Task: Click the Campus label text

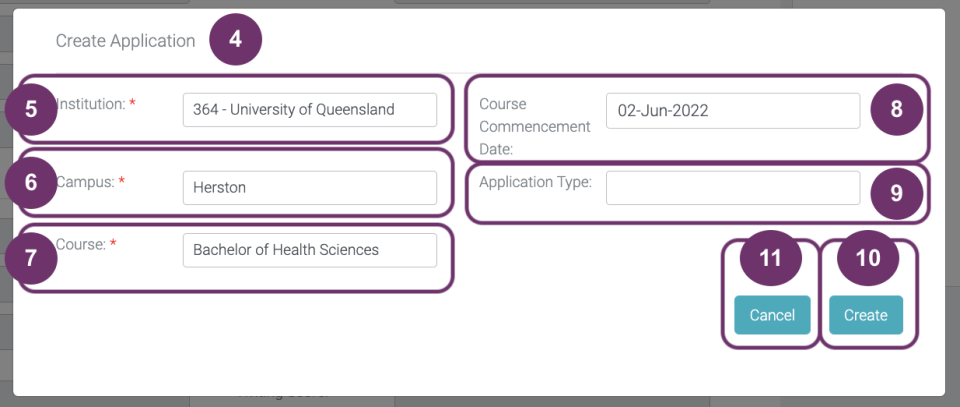Action: click(87, 181)
